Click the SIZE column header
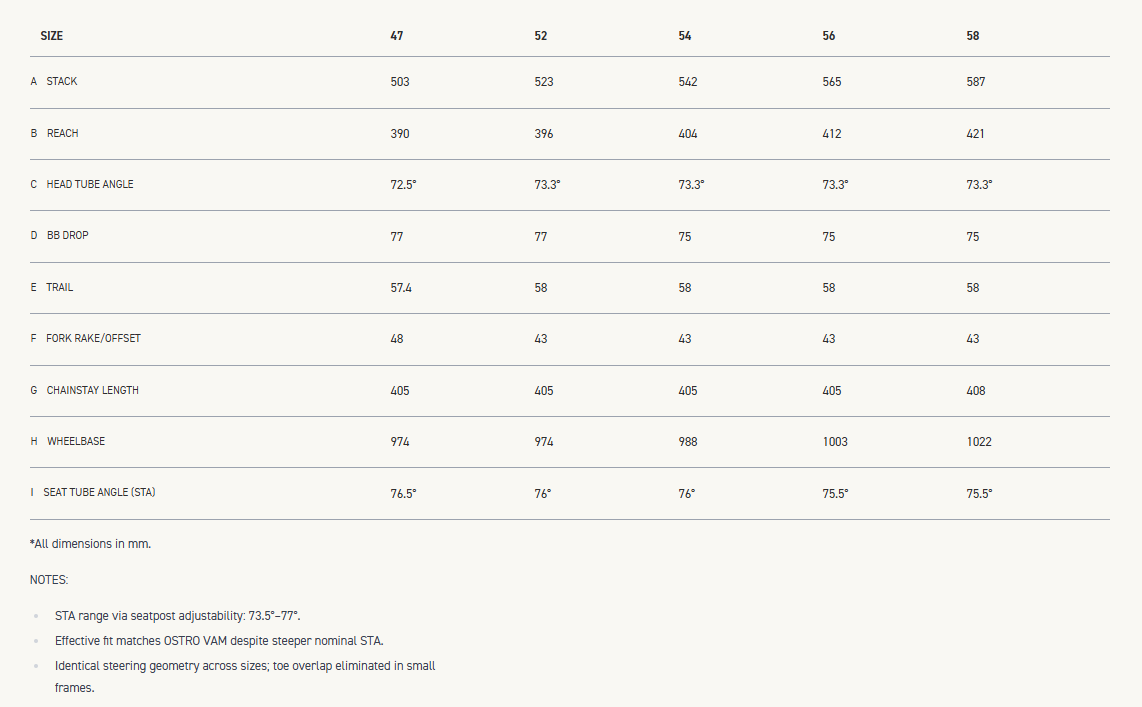 tap(51, 36)
